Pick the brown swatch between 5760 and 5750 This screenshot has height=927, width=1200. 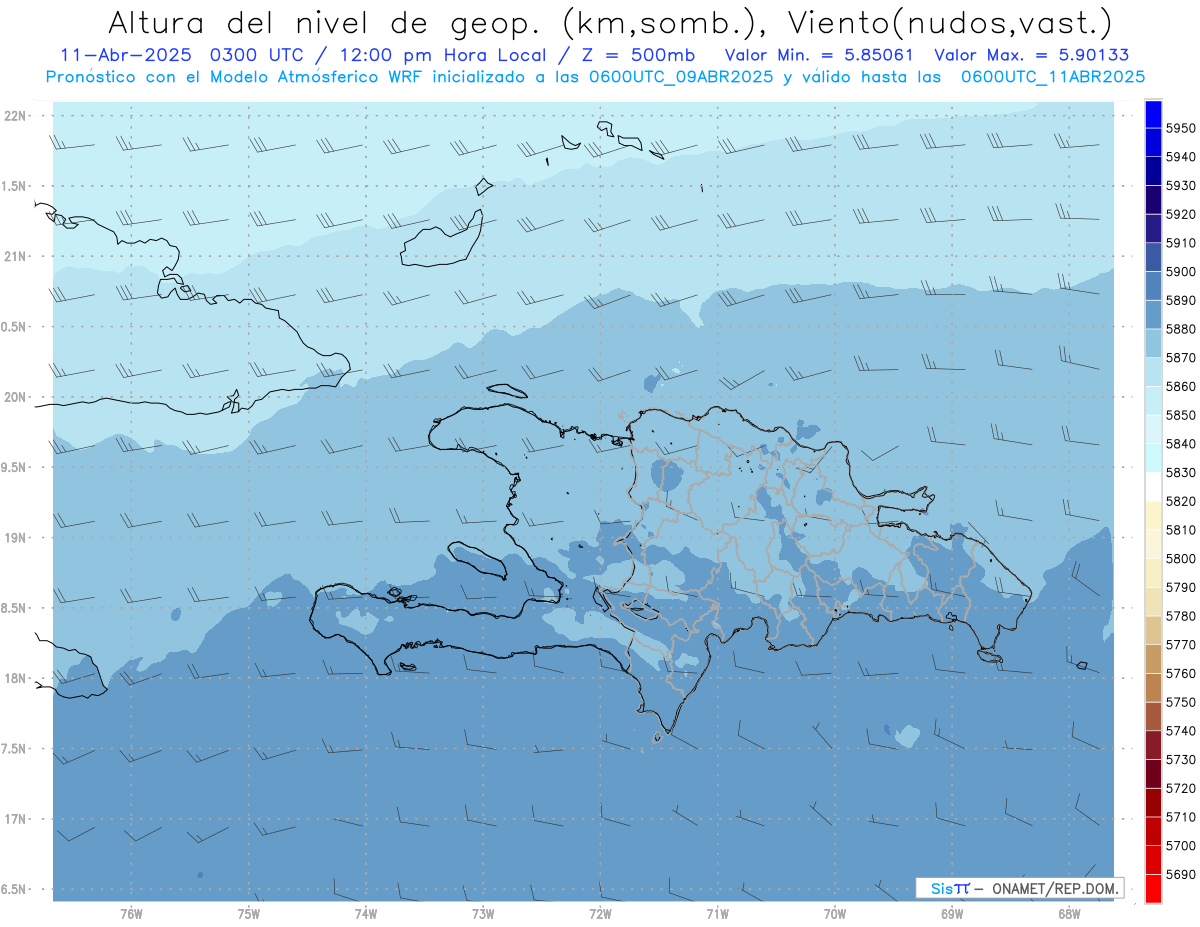[x=1153, y=688]
